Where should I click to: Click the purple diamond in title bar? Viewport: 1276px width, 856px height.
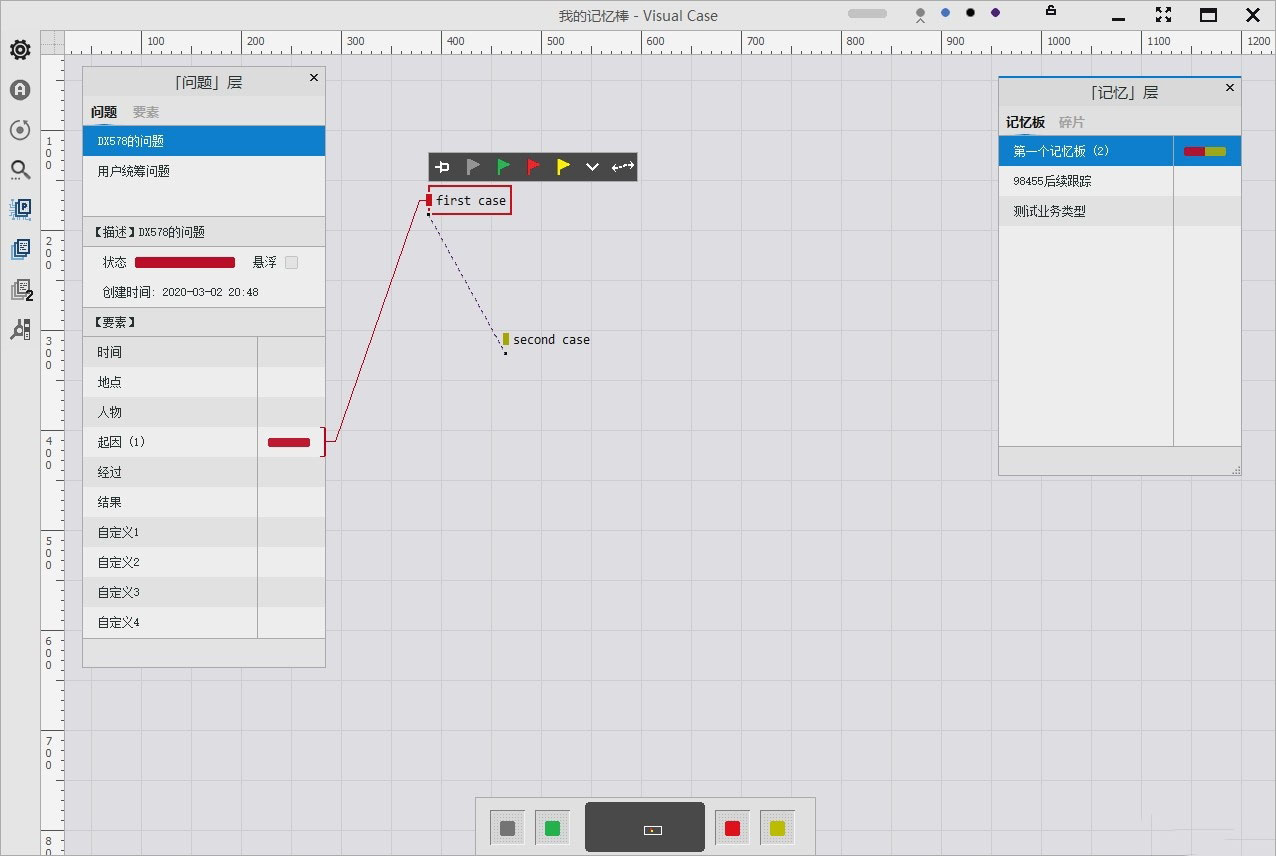995,13
